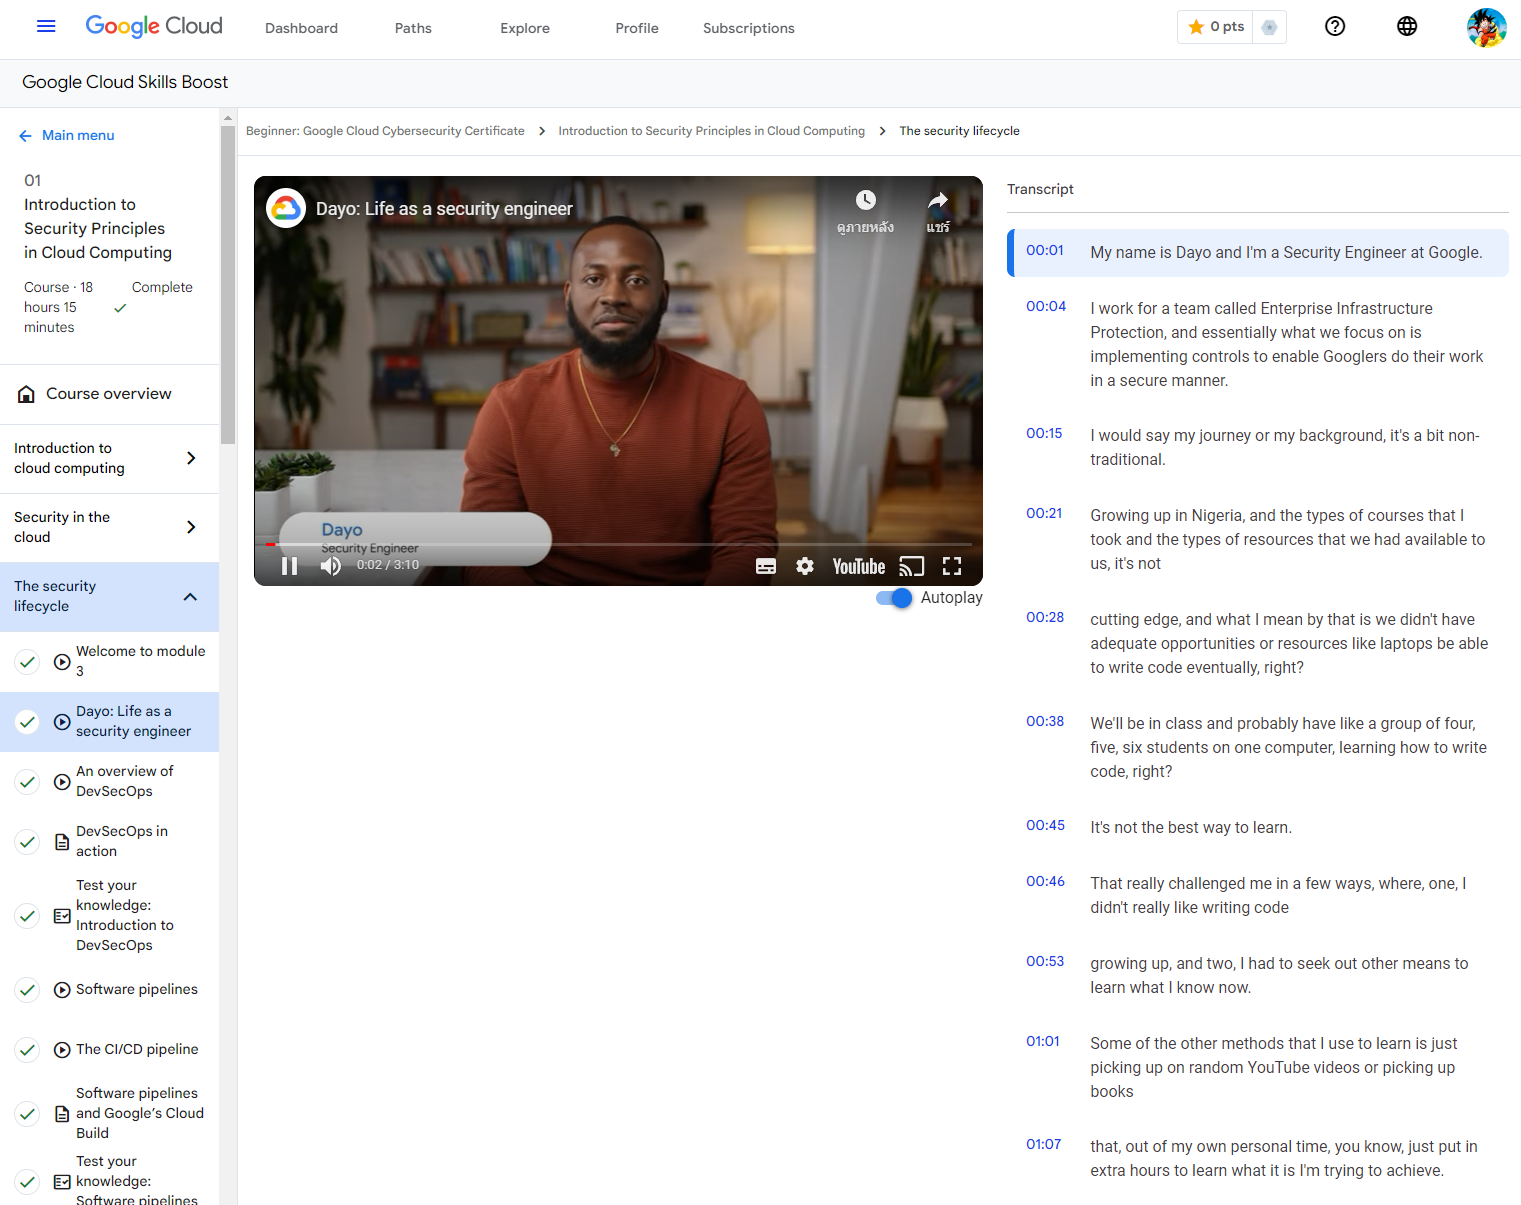Click completion checkmark for The CI/CD pipeline

pyautogui.click(x=28, y=1050)
